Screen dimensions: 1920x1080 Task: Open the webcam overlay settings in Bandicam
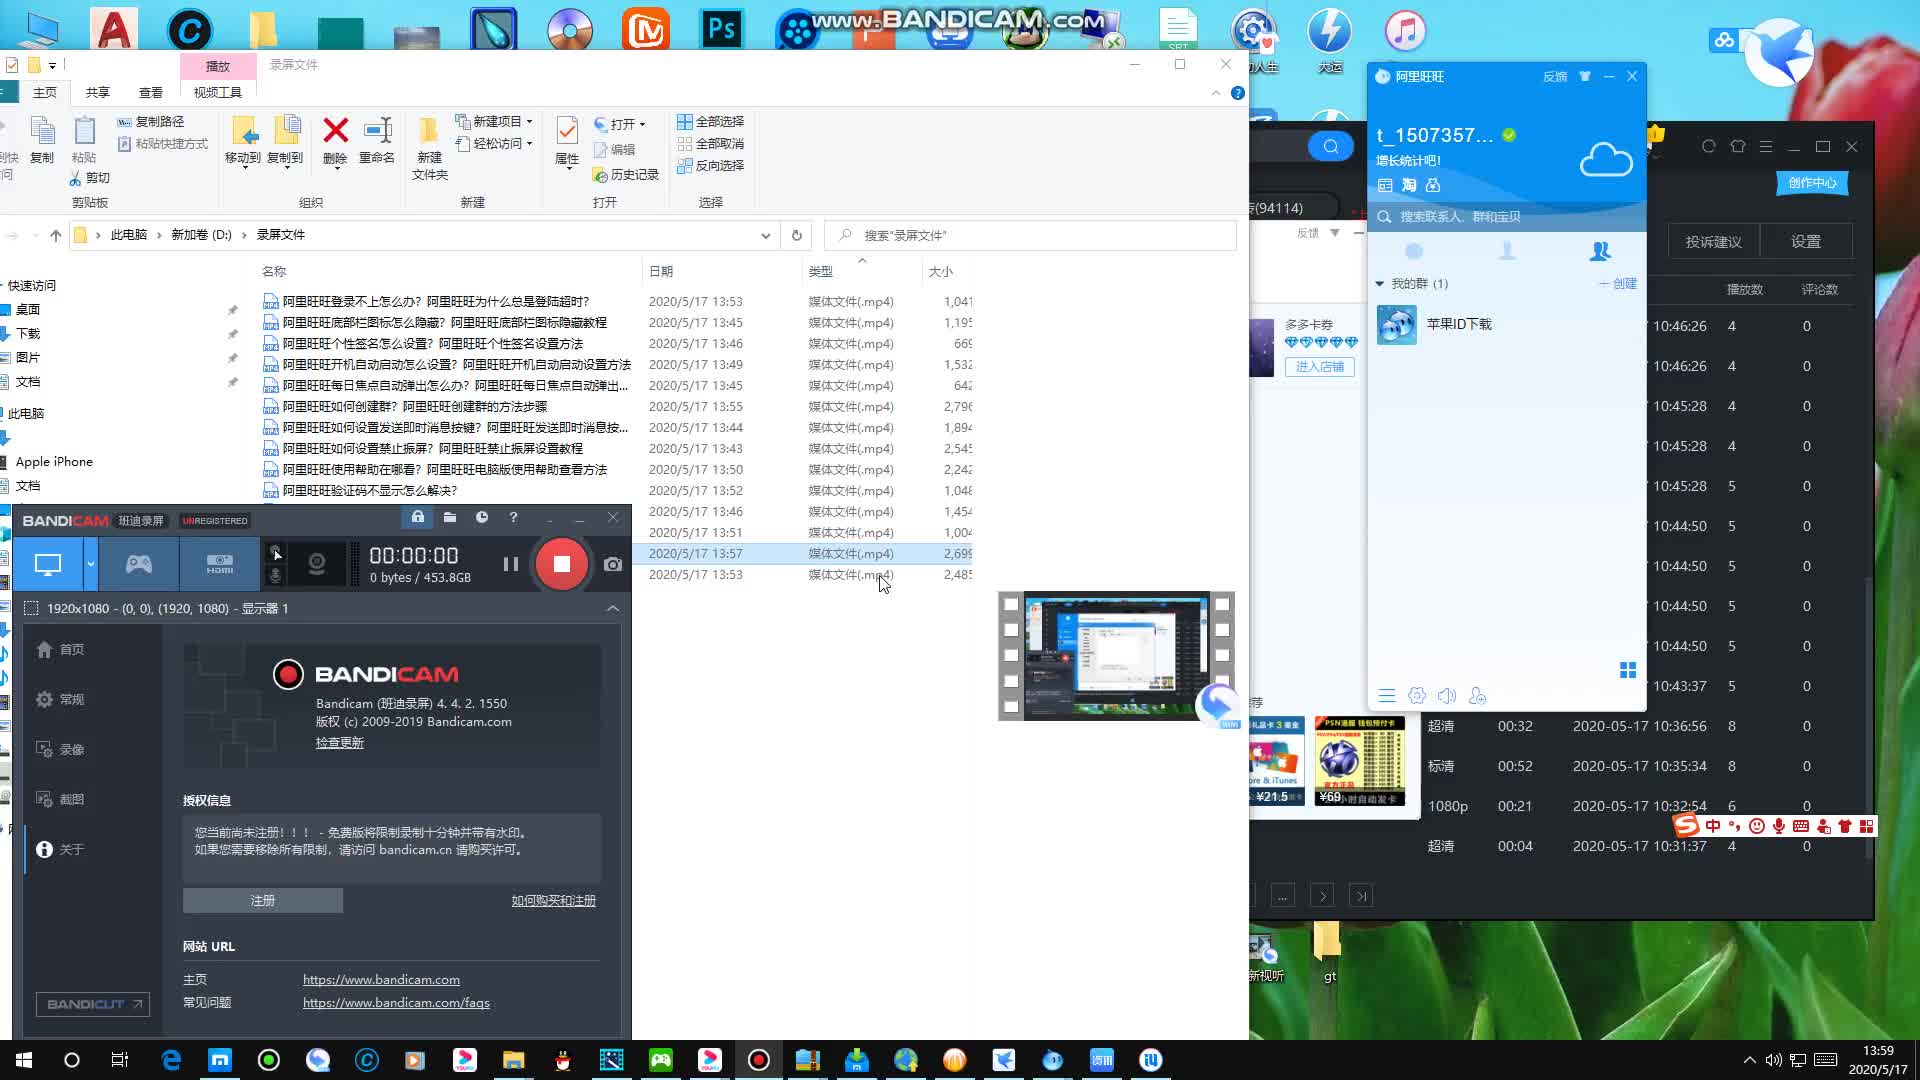pyautogui.click(x=316, y=563)
